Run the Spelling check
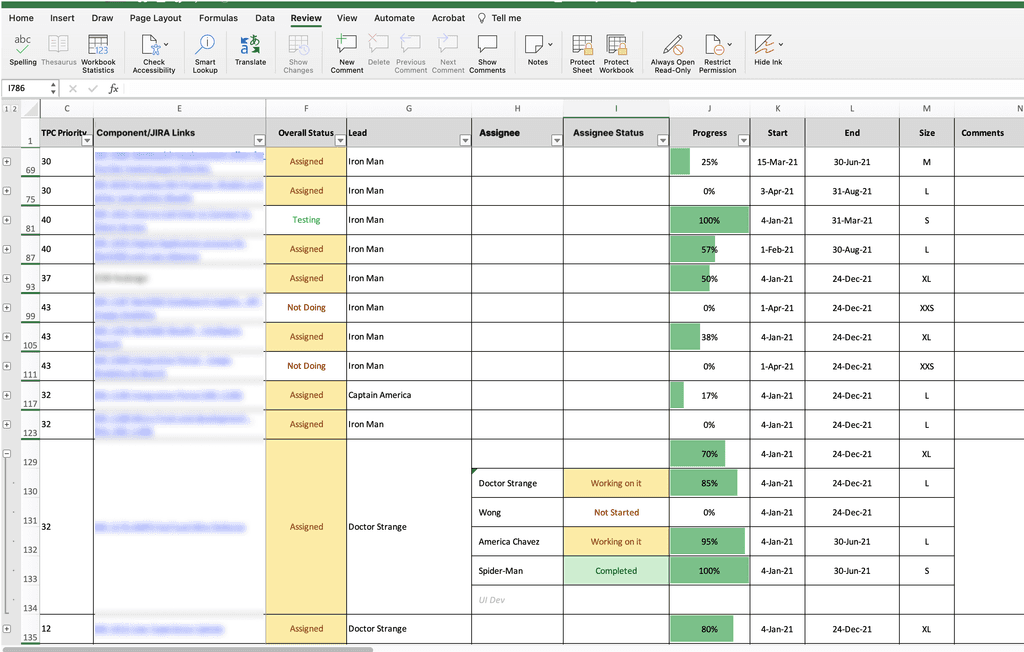The image size is (1024, 652). pyautogui.click(x=23, y=51)
